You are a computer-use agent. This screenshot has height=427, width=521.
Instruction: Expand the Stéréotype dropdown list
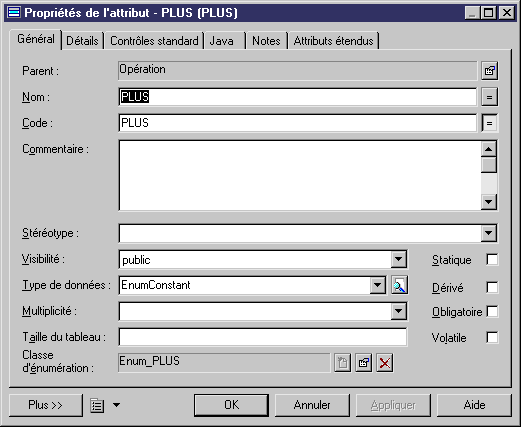[489, 233]
